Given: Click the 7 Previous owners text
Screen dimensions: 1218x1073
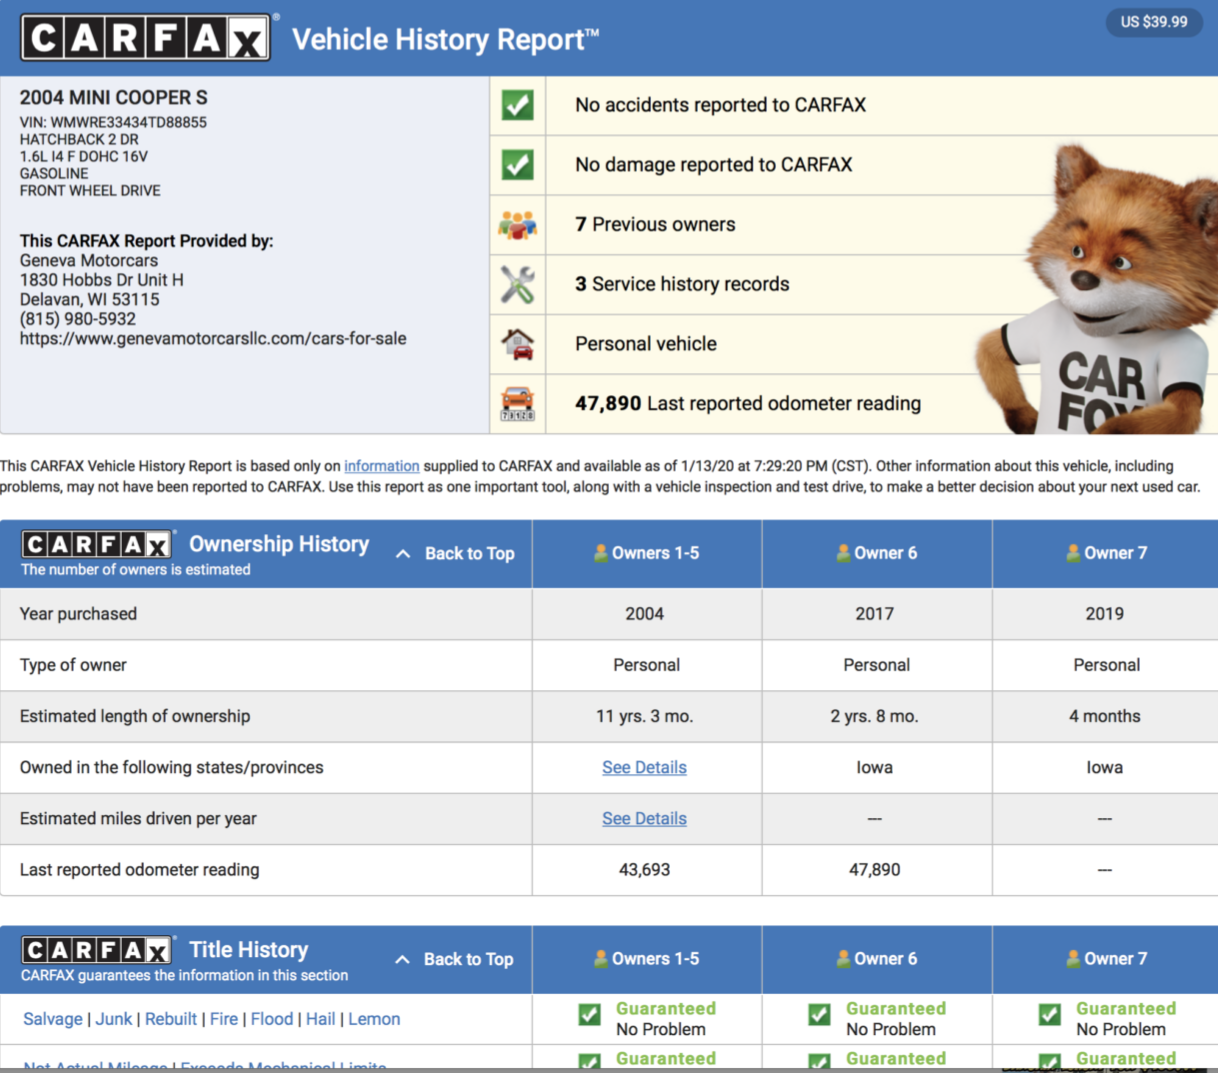Looking at the screenshot, I should (655, 225).
